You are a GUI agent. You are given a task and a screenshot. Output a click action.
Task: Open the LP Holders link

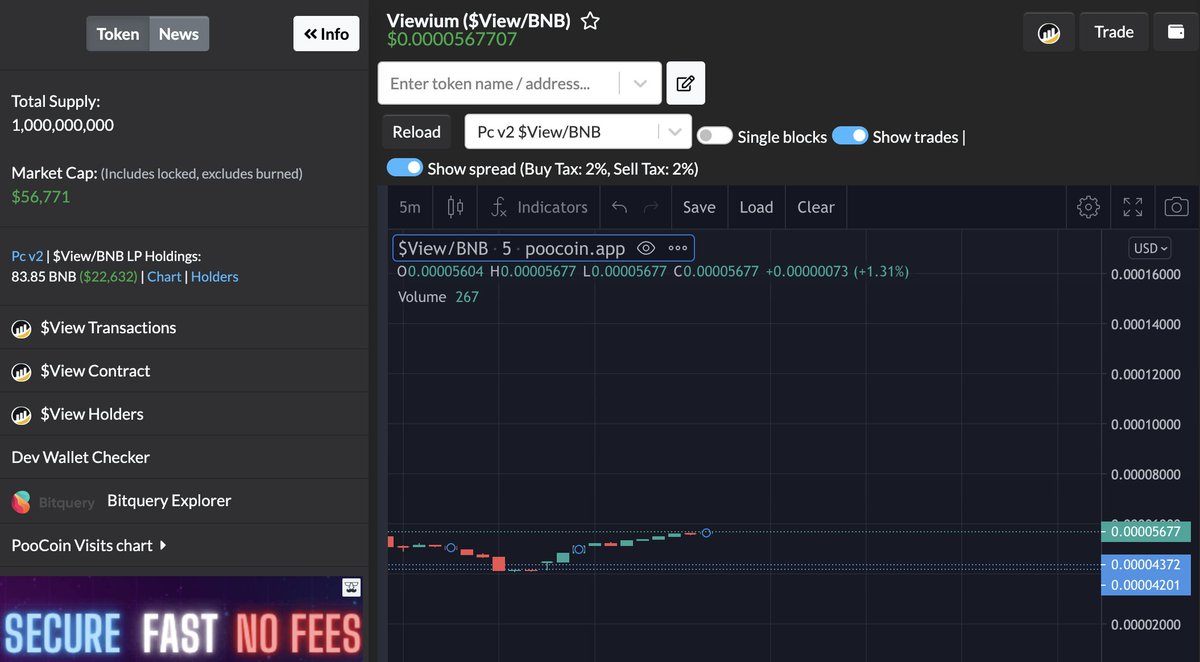[215, 276]
